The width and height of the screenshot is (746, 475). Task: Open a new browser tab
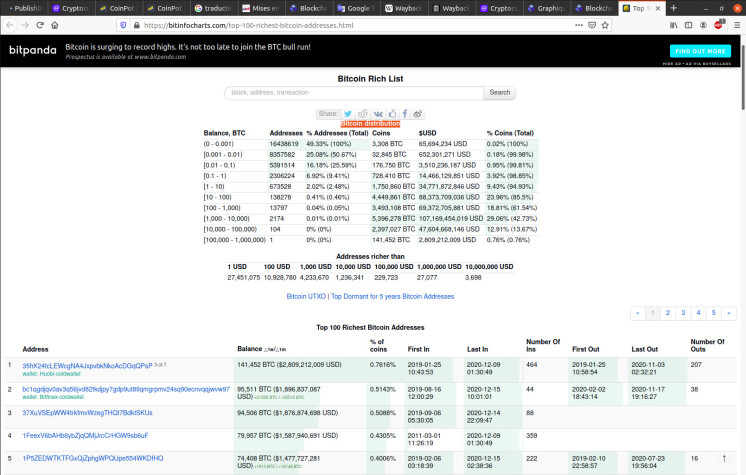tap(673, 8)
